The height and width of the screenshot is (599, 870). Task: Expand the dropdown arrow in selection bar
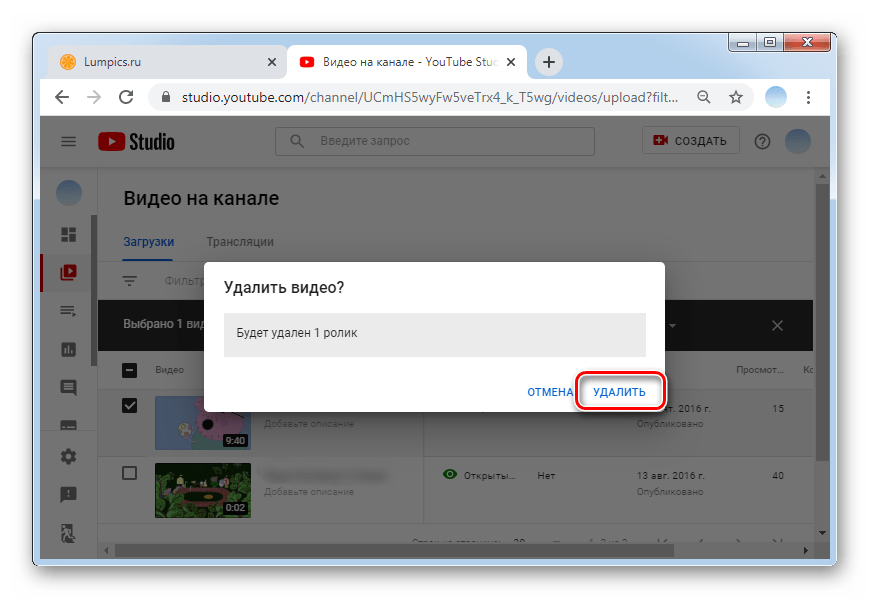[x=673, y=326]
